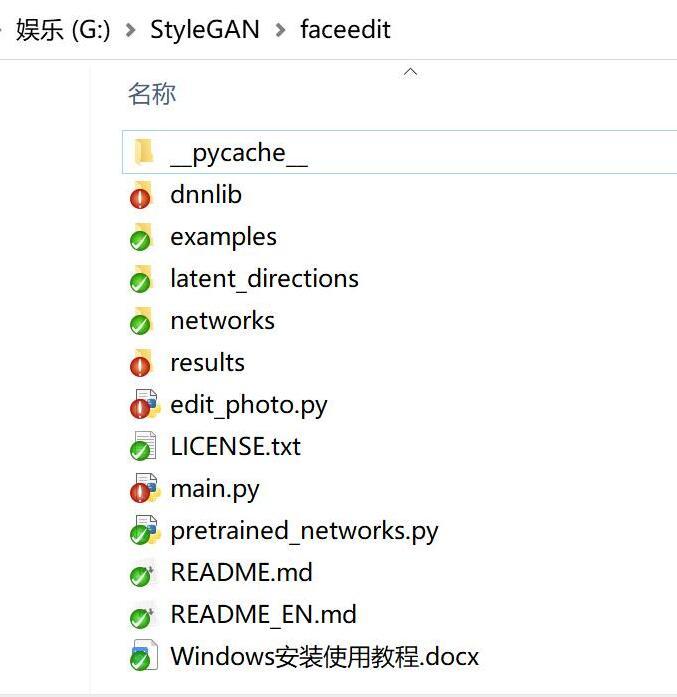Click the faceedit breadcrumb segment
677x697 pixels.
[x=345, y=30]
